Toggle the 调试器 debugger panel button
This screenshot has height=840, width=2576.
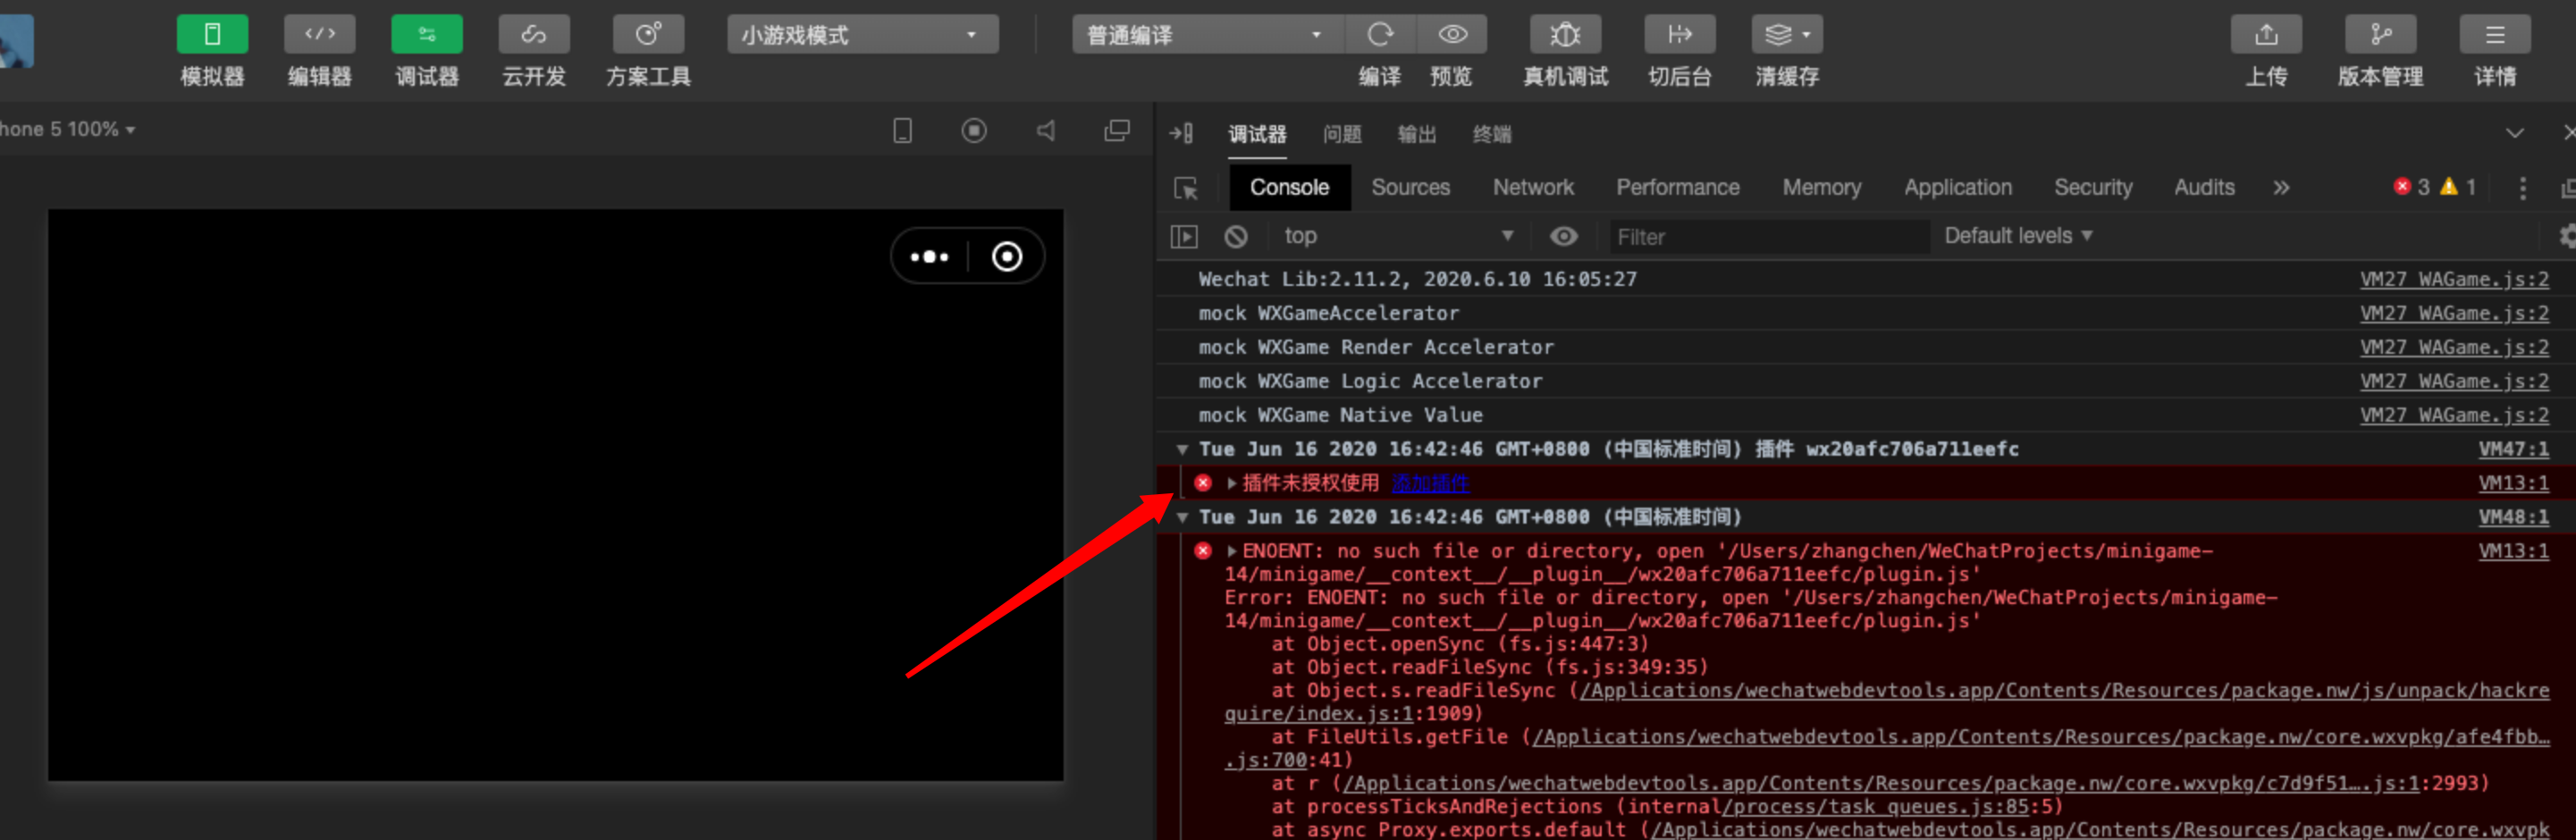click(x=427, y=35)
